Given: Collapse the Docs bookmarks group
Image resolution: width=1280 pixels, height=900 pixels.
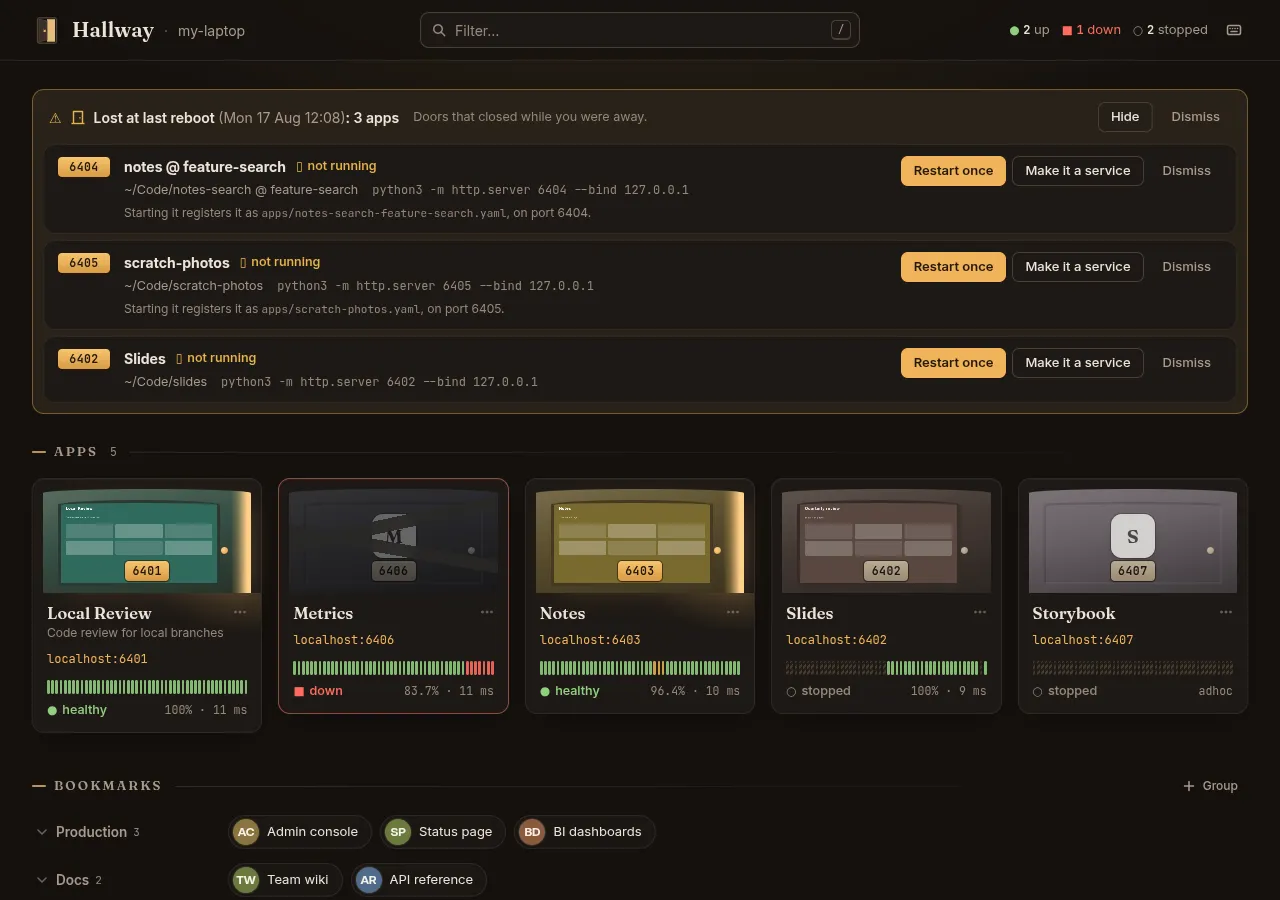Looking at the screenshot, I should pyautogui.click(x=42, y=880).
